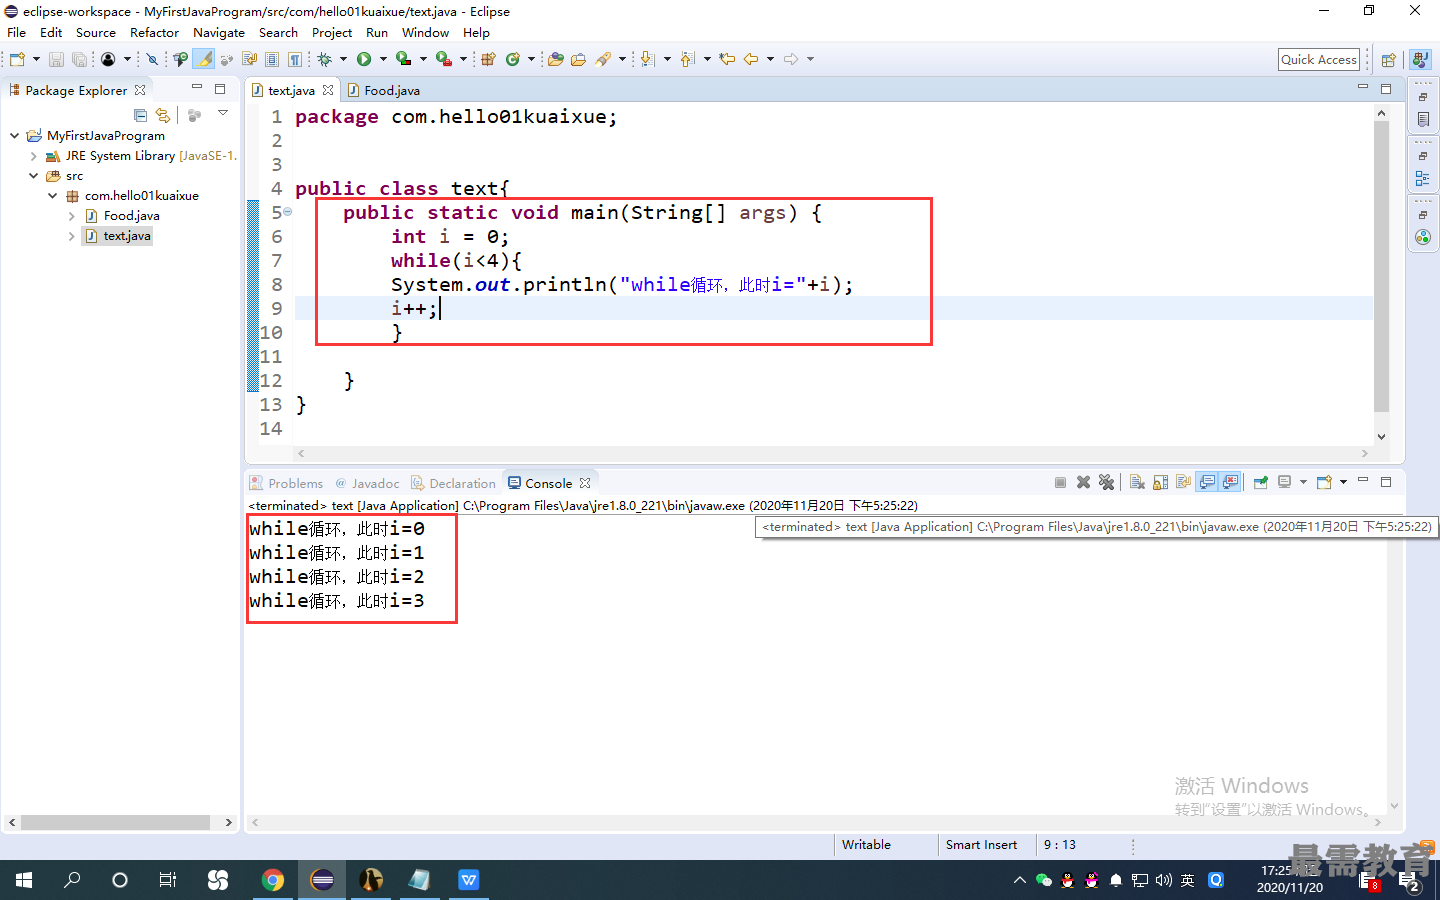This screenshot has height=900, width=1440.
Task: Click the New Java Class icon
Action: tap(512, 59)
